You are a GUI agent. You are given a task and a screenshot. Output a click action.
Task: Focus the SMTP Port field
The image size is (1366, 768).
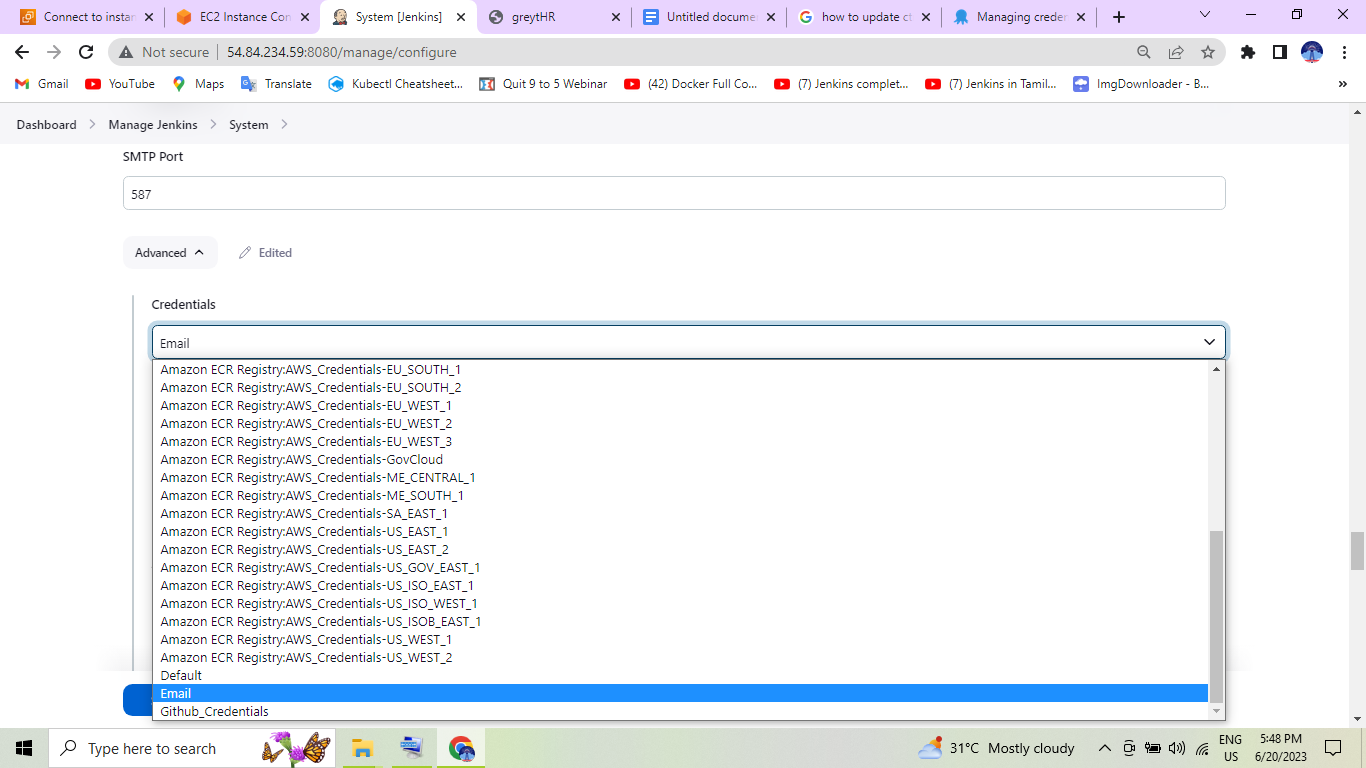coord(674,194)
